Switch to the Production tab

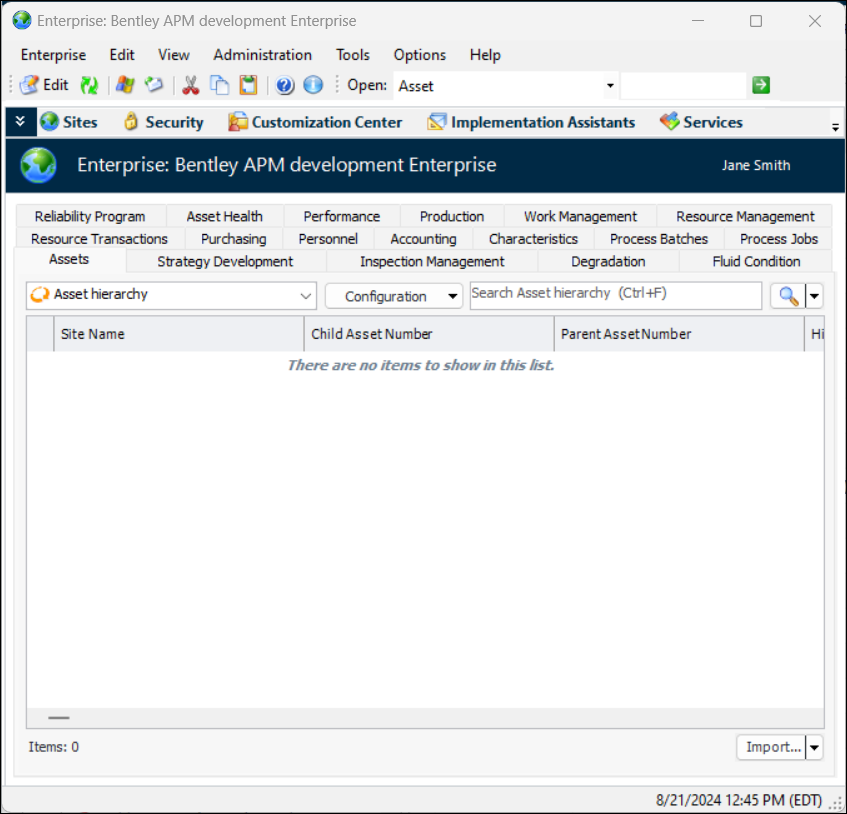point(452,217)
